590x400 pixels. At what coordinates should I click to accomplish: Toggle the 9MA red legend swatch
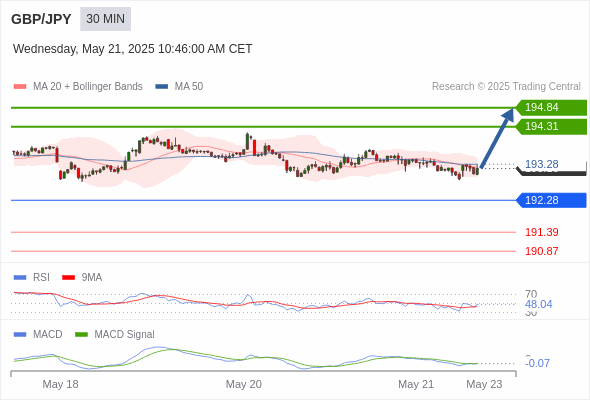(68, 278)
